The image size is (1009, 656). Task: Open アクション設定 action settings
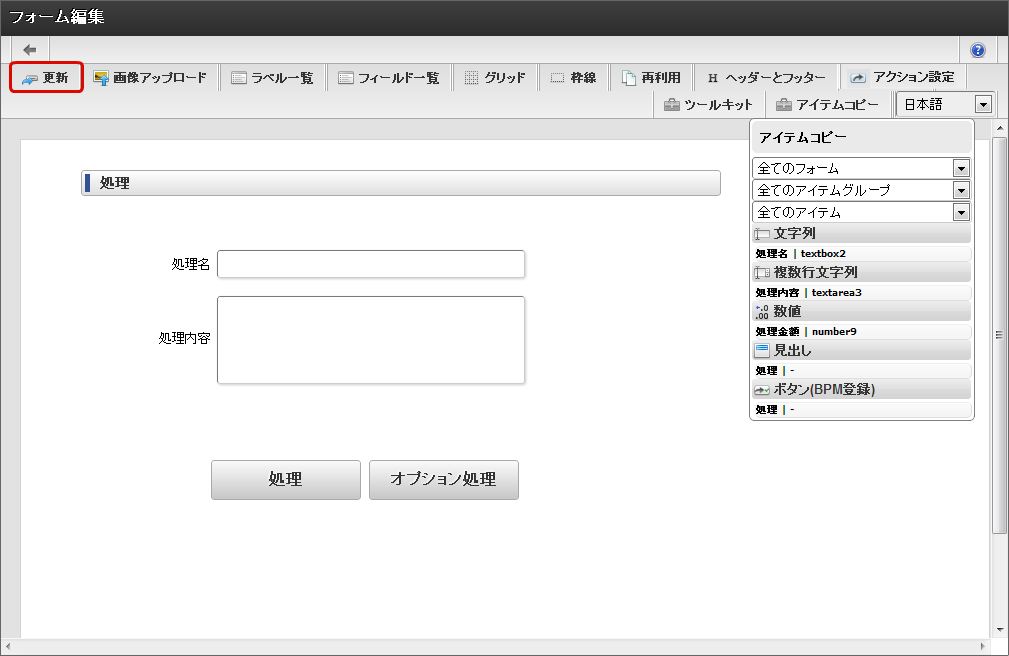[903, 77]
